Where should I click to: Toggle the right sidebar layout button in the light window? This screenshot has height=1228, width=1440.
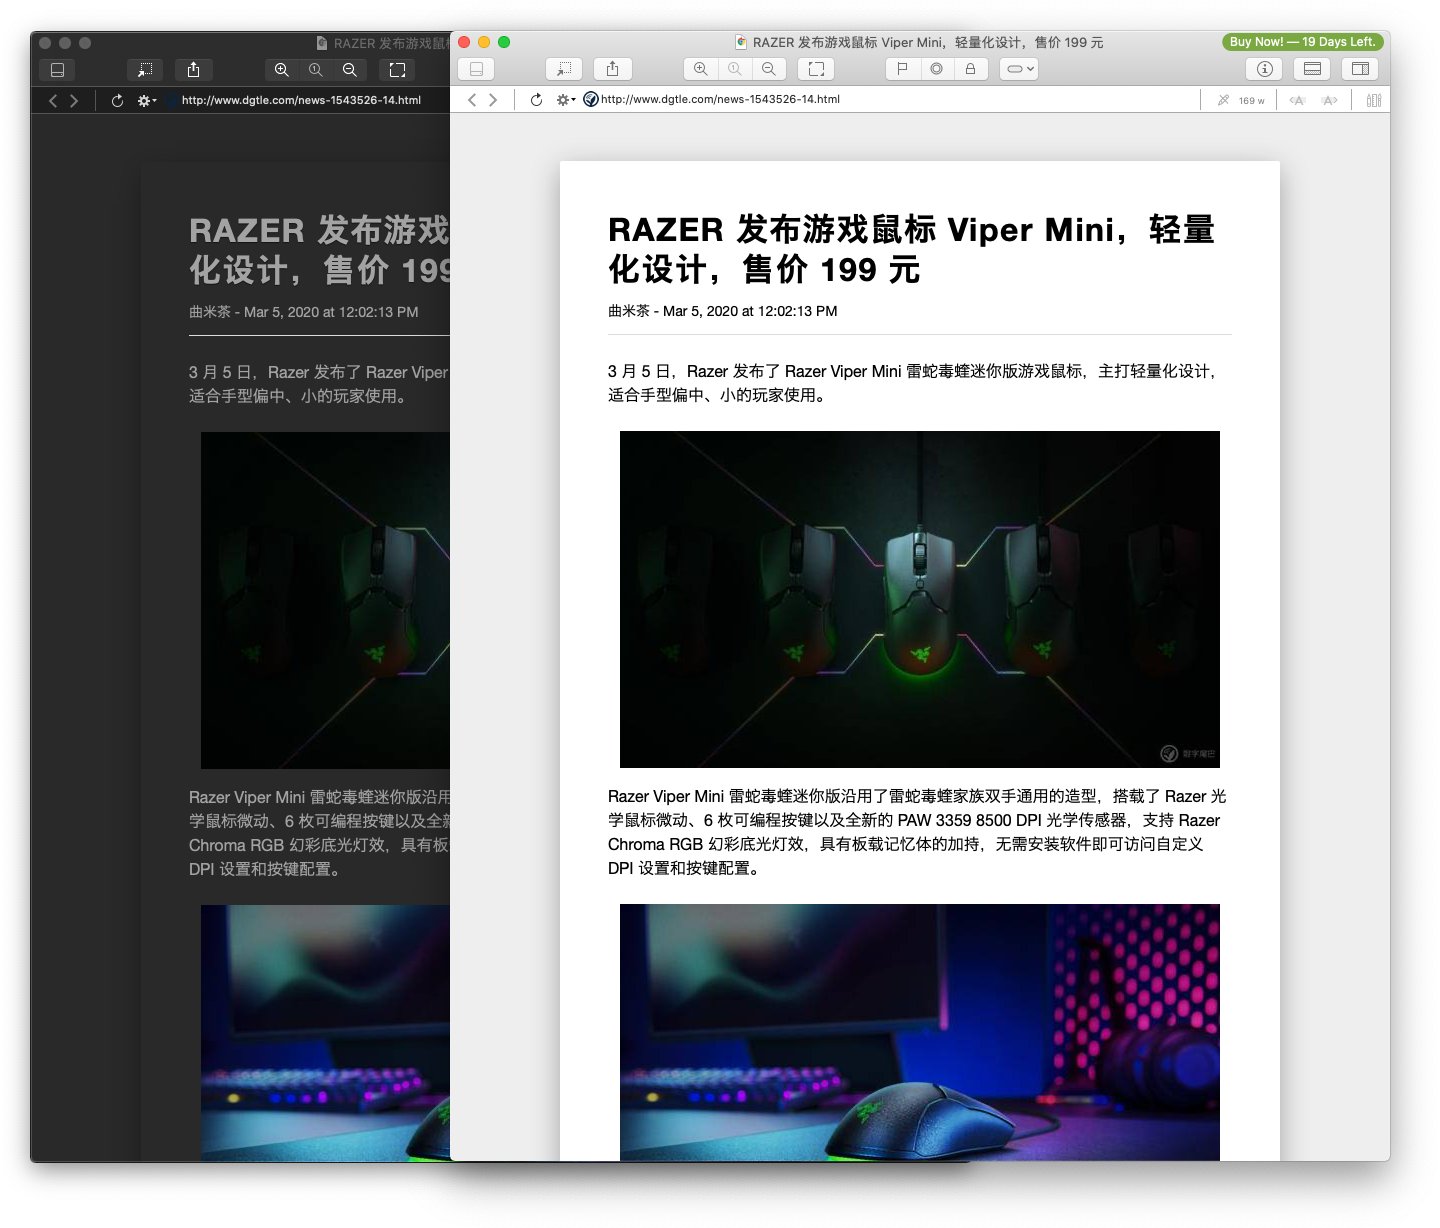click(x=1360, y=69)
